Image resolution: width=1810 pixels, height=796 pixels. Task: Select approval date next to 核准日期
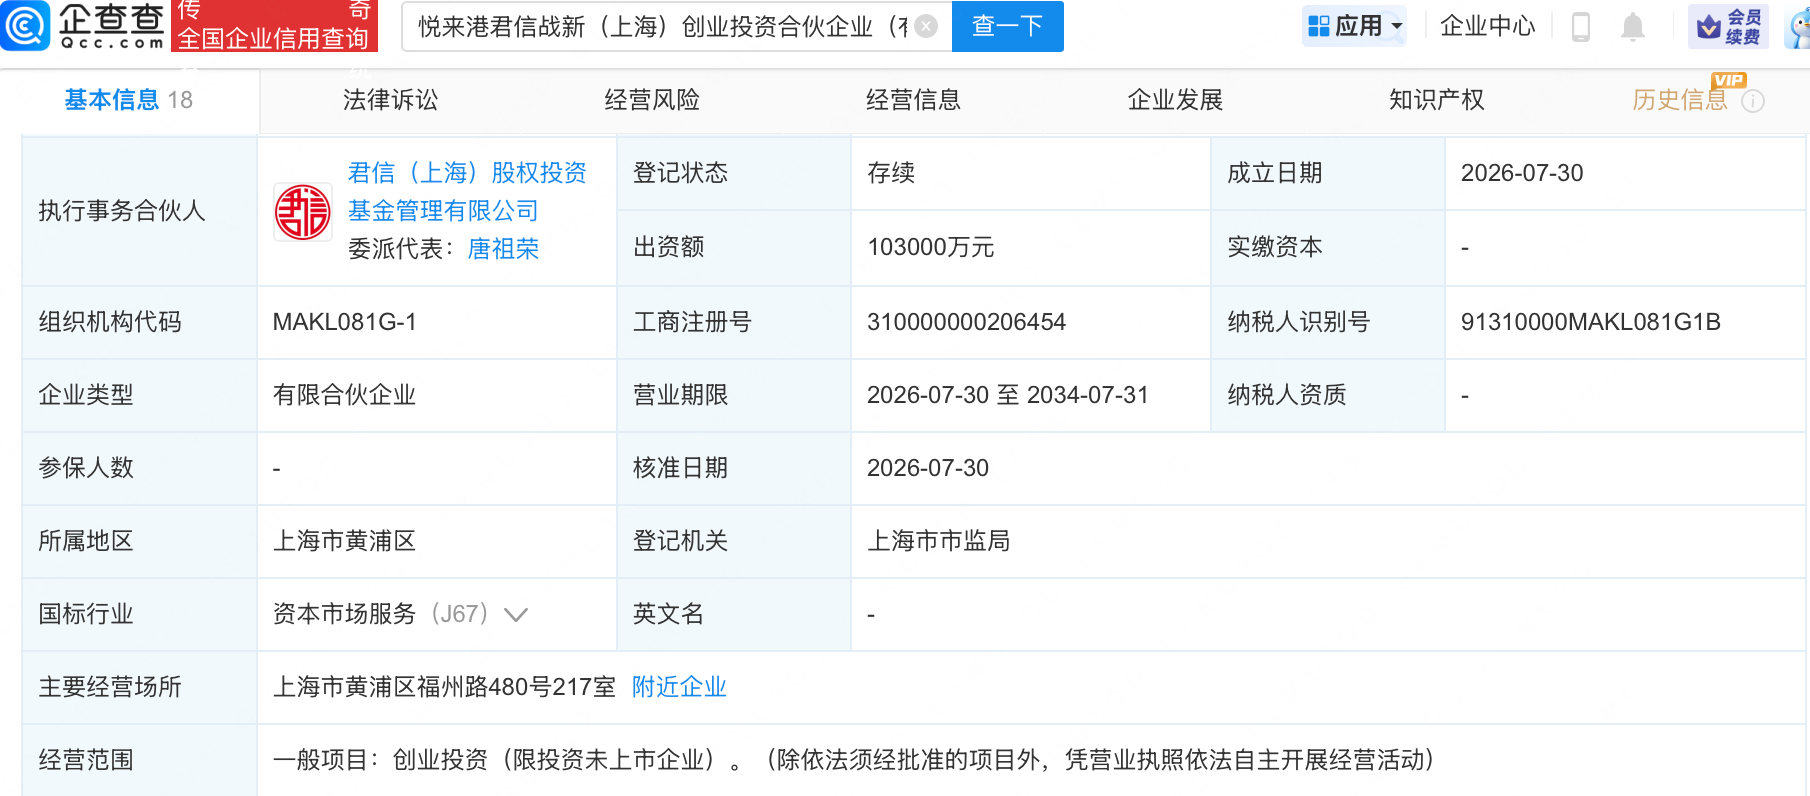pos(927,468)
